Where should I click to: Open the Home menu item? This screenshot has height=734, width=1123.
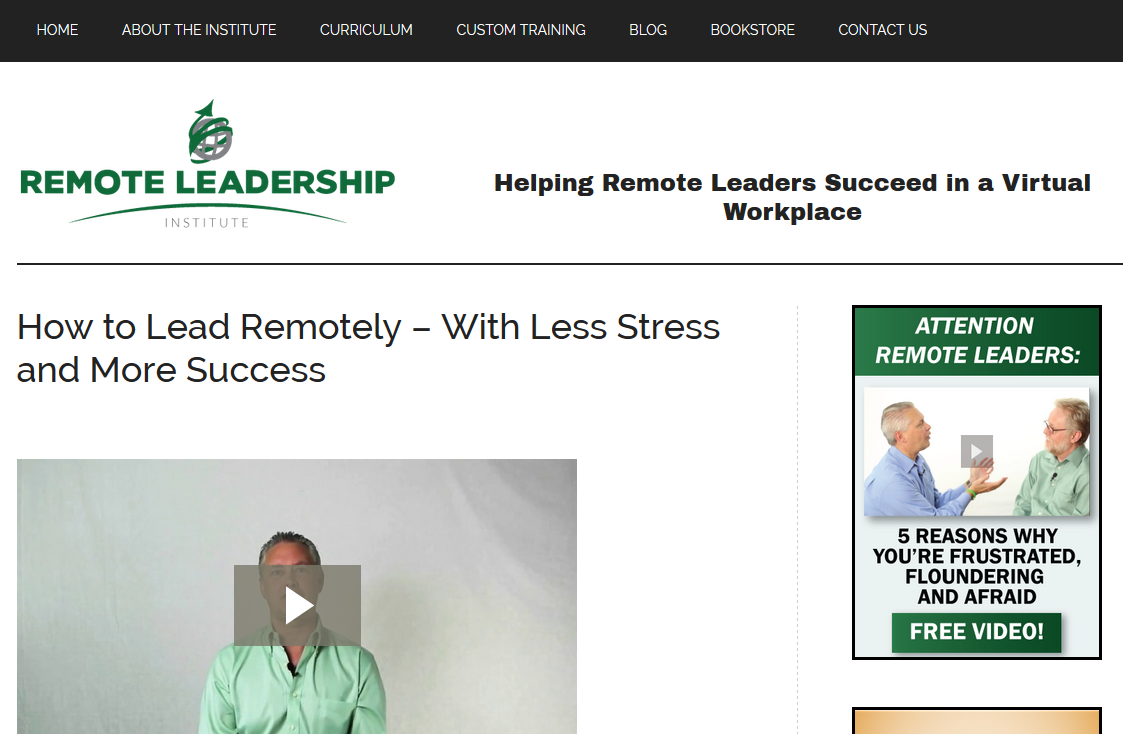pyautogui.click(x=57, y=30)
